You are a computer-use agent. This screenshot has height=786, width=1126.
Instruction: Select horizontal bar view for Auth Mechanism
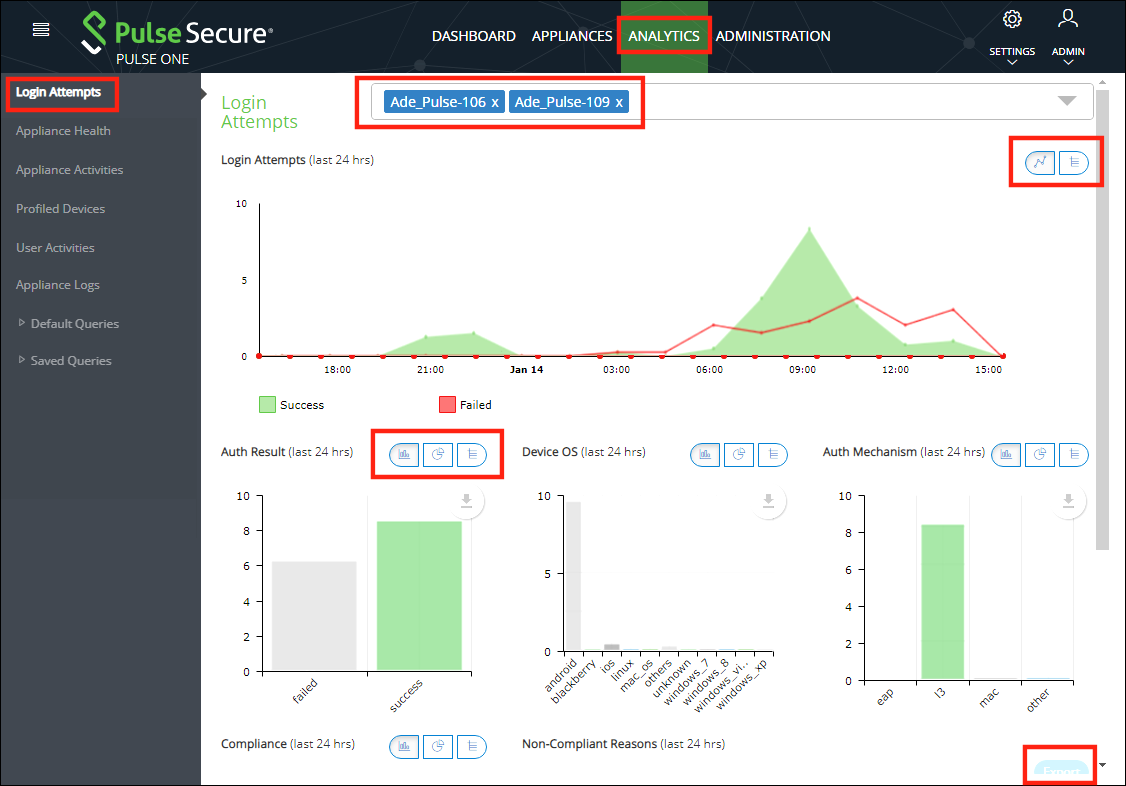pyautogui.click(x=1073, y=454)
